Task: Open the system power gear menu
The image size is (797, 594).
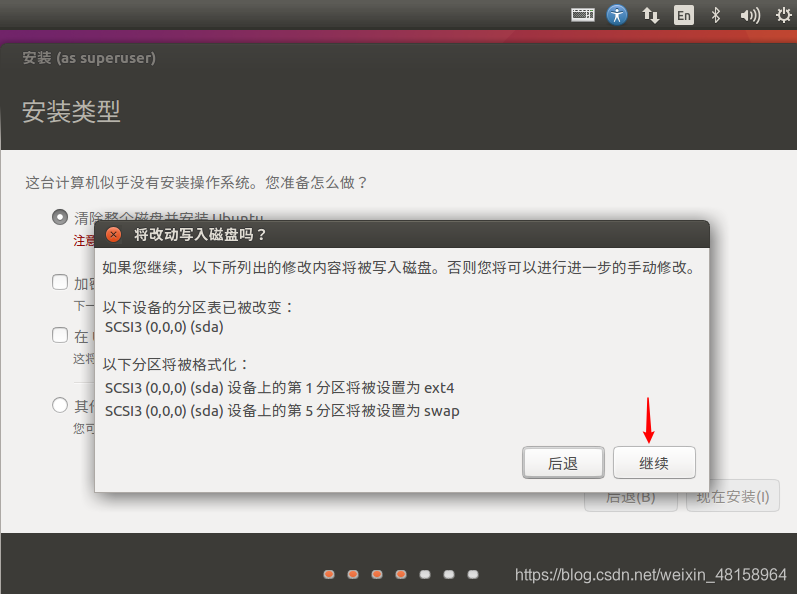Action: 783,15
